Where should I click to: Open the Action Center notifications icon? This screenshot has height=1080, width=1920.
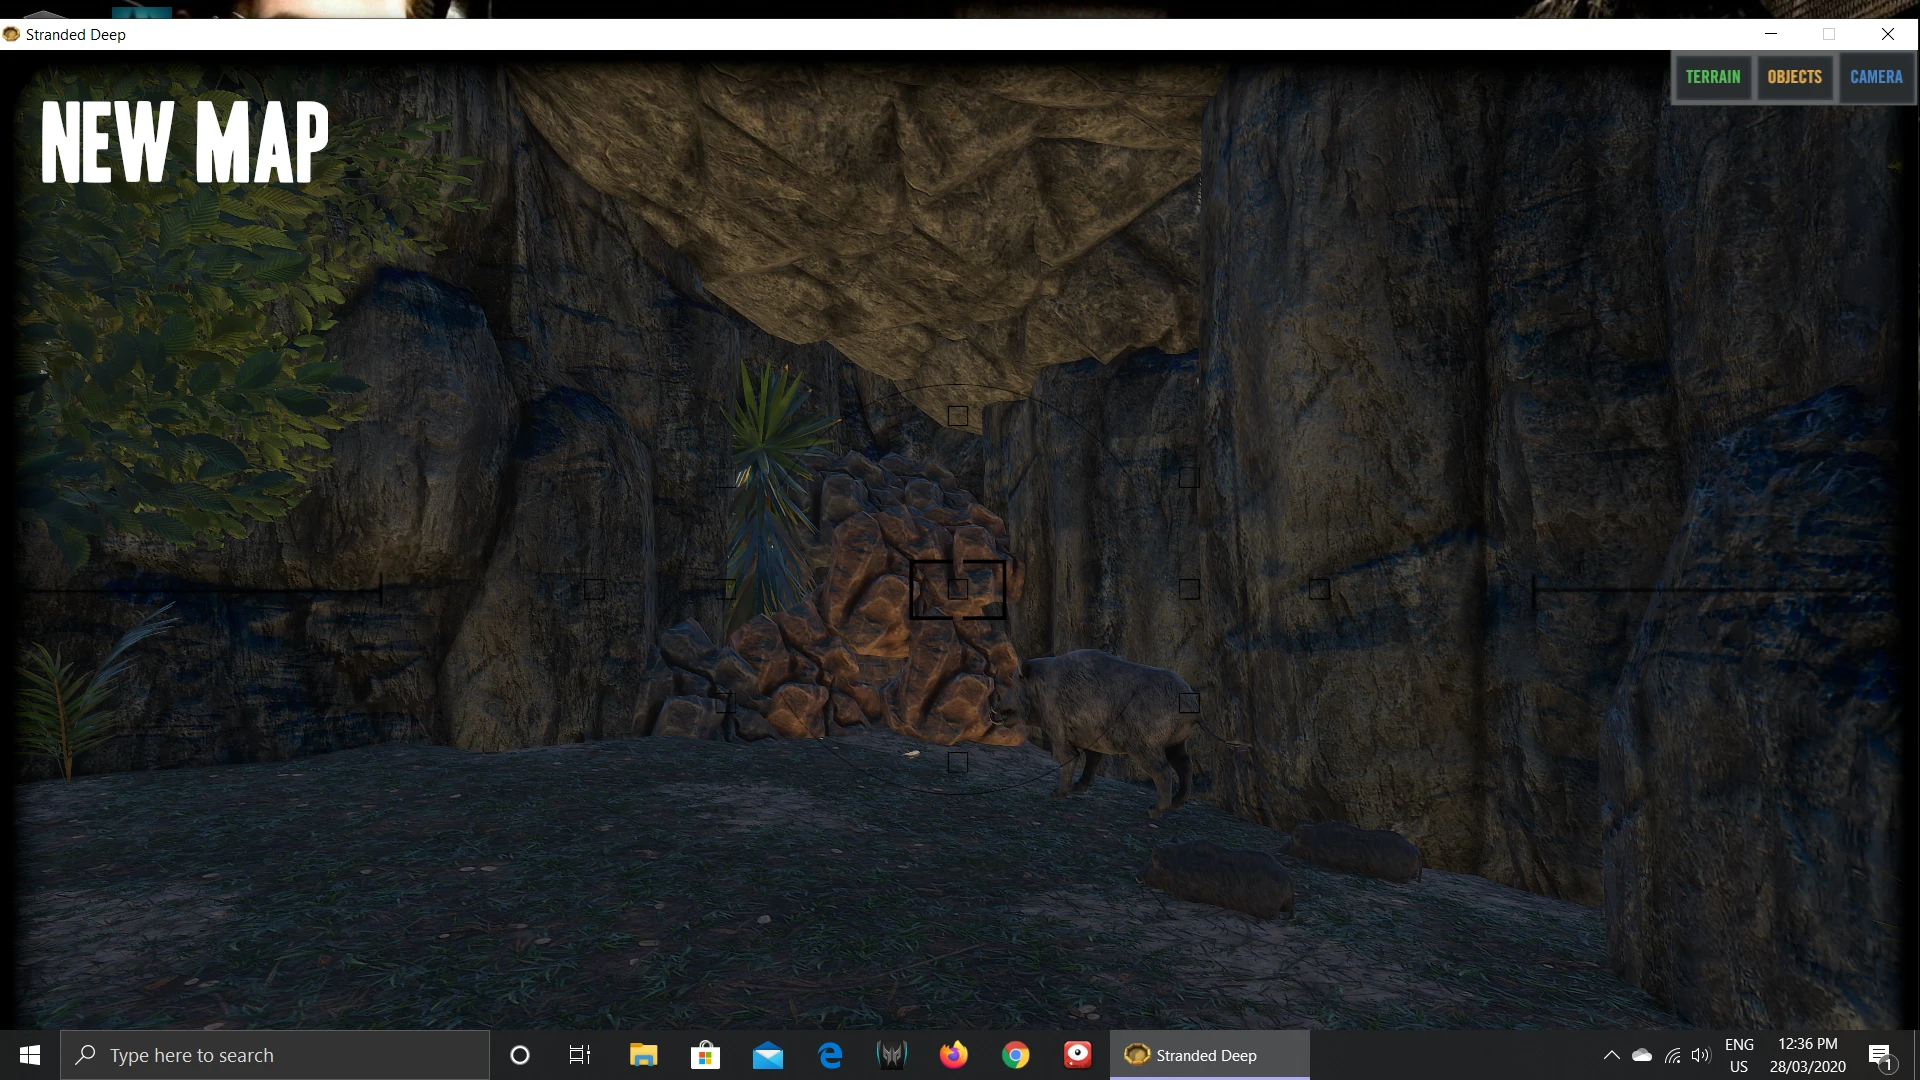pos(1880,1055)
